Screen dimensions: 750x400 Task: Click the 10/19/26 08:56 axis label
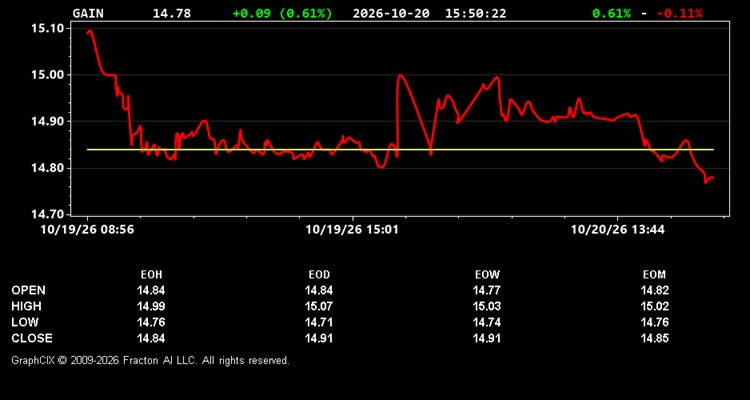87,230
